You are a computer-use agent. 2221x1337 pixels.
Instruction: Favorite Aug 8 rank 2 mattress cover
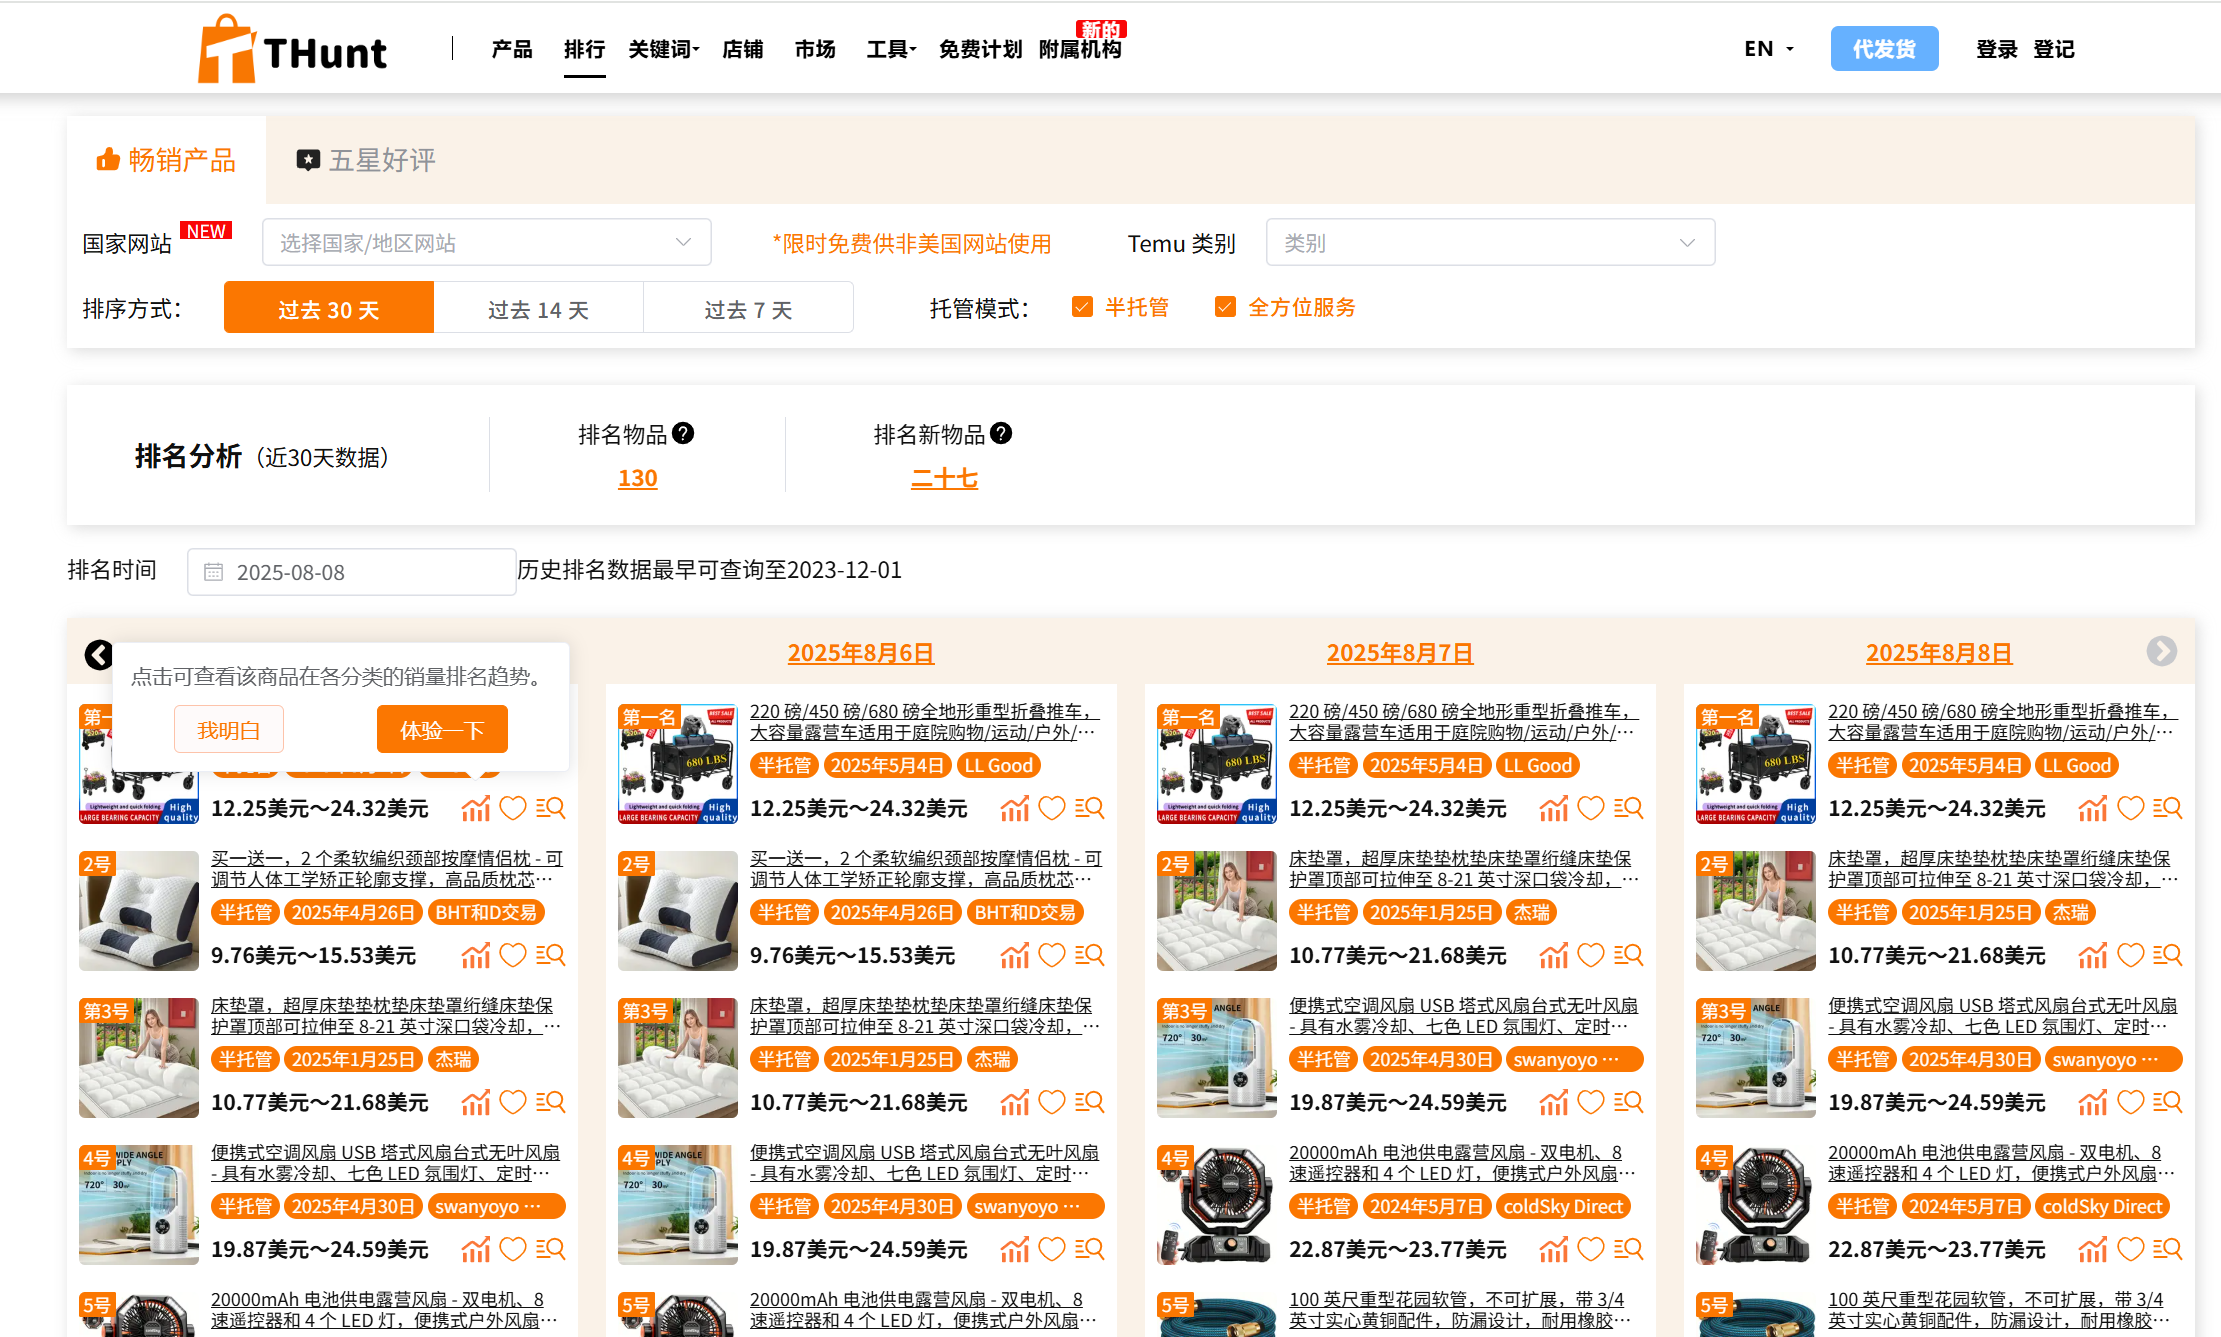click(2130, 955)
